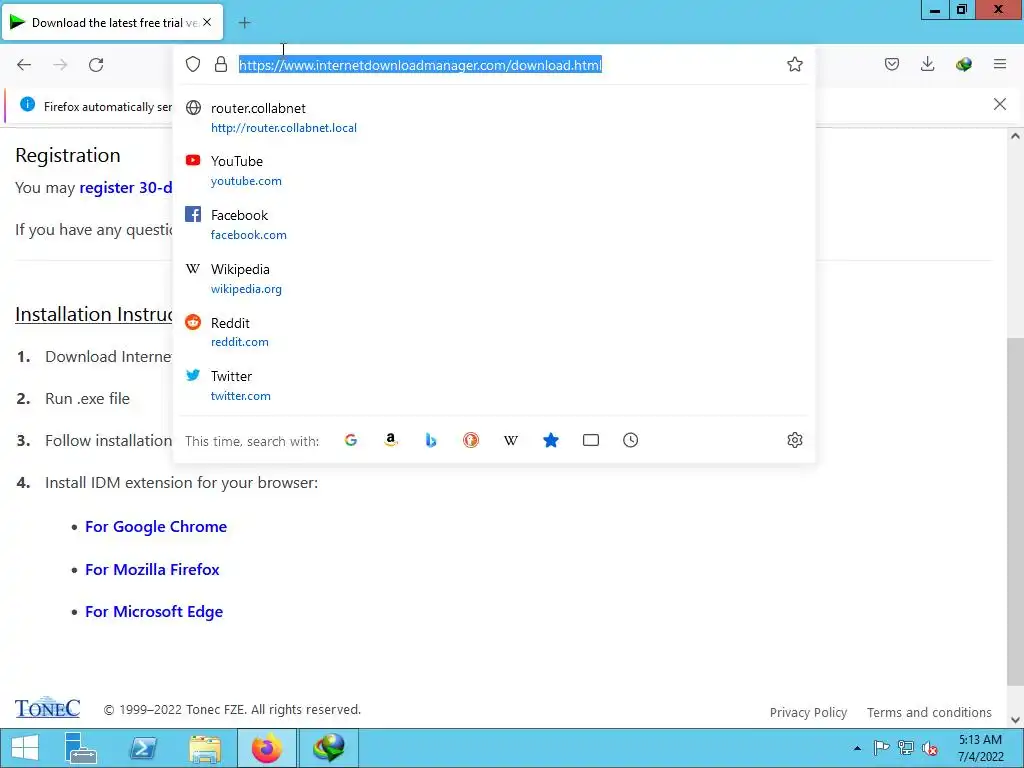Search in History clock icon
This screenshot has width=1024, height=768.
[x=630, y=440]
